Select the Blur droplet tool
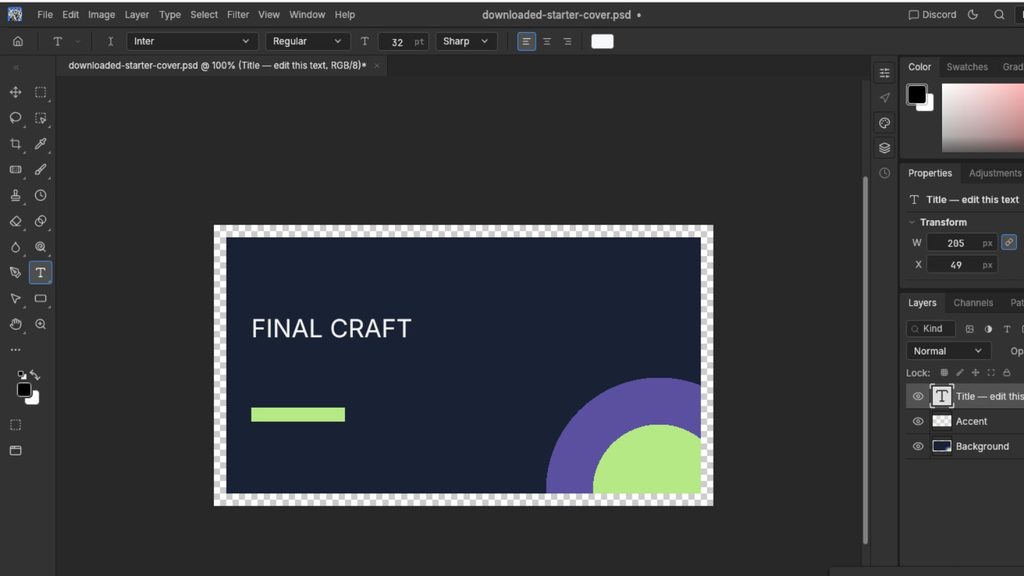The image size is (1024, 576). 16,247
